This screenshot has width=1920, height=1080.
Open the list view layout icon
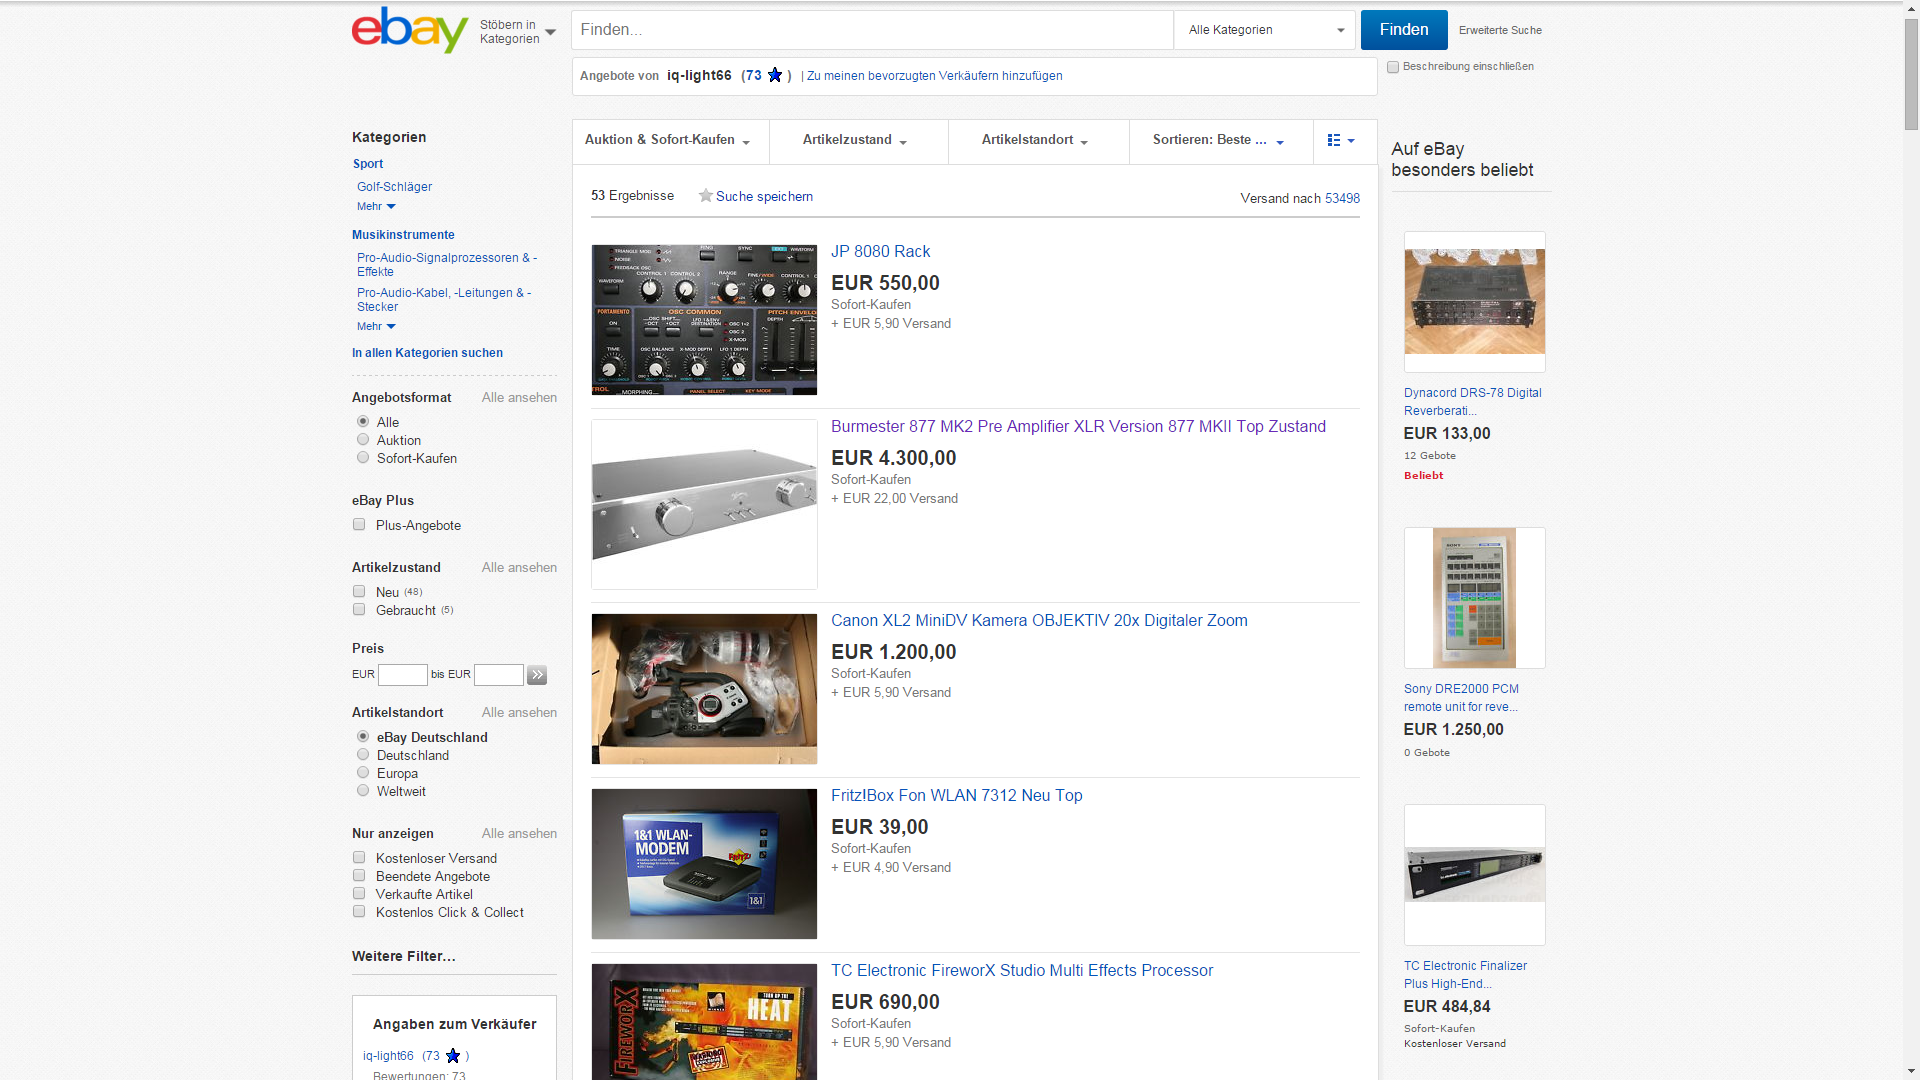click(1341, 140)
